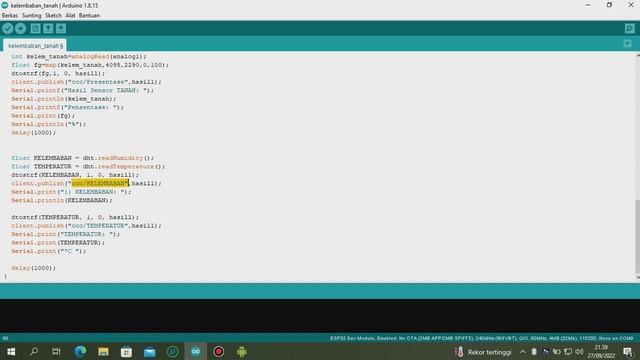Image resolution: width=640 pixels, height=360 pixels.
Task: Expand the tab options dropdown arrow
Action: click(627, 44)
